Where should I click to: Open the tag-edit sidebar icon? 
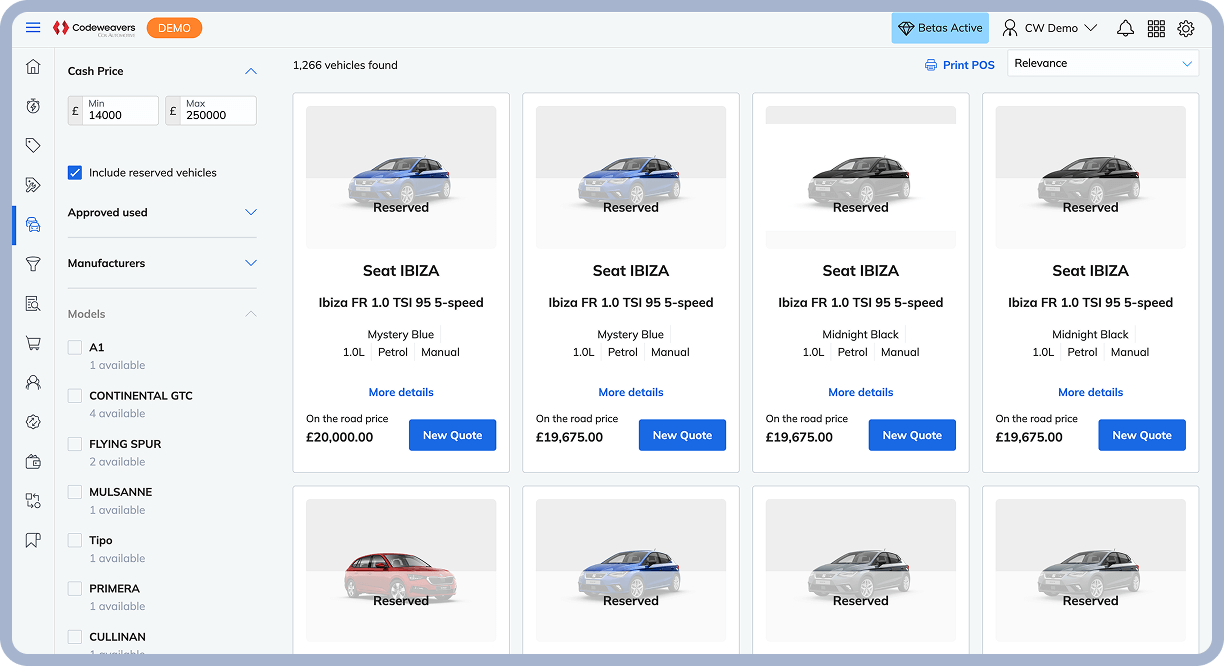tap(33, 185)
